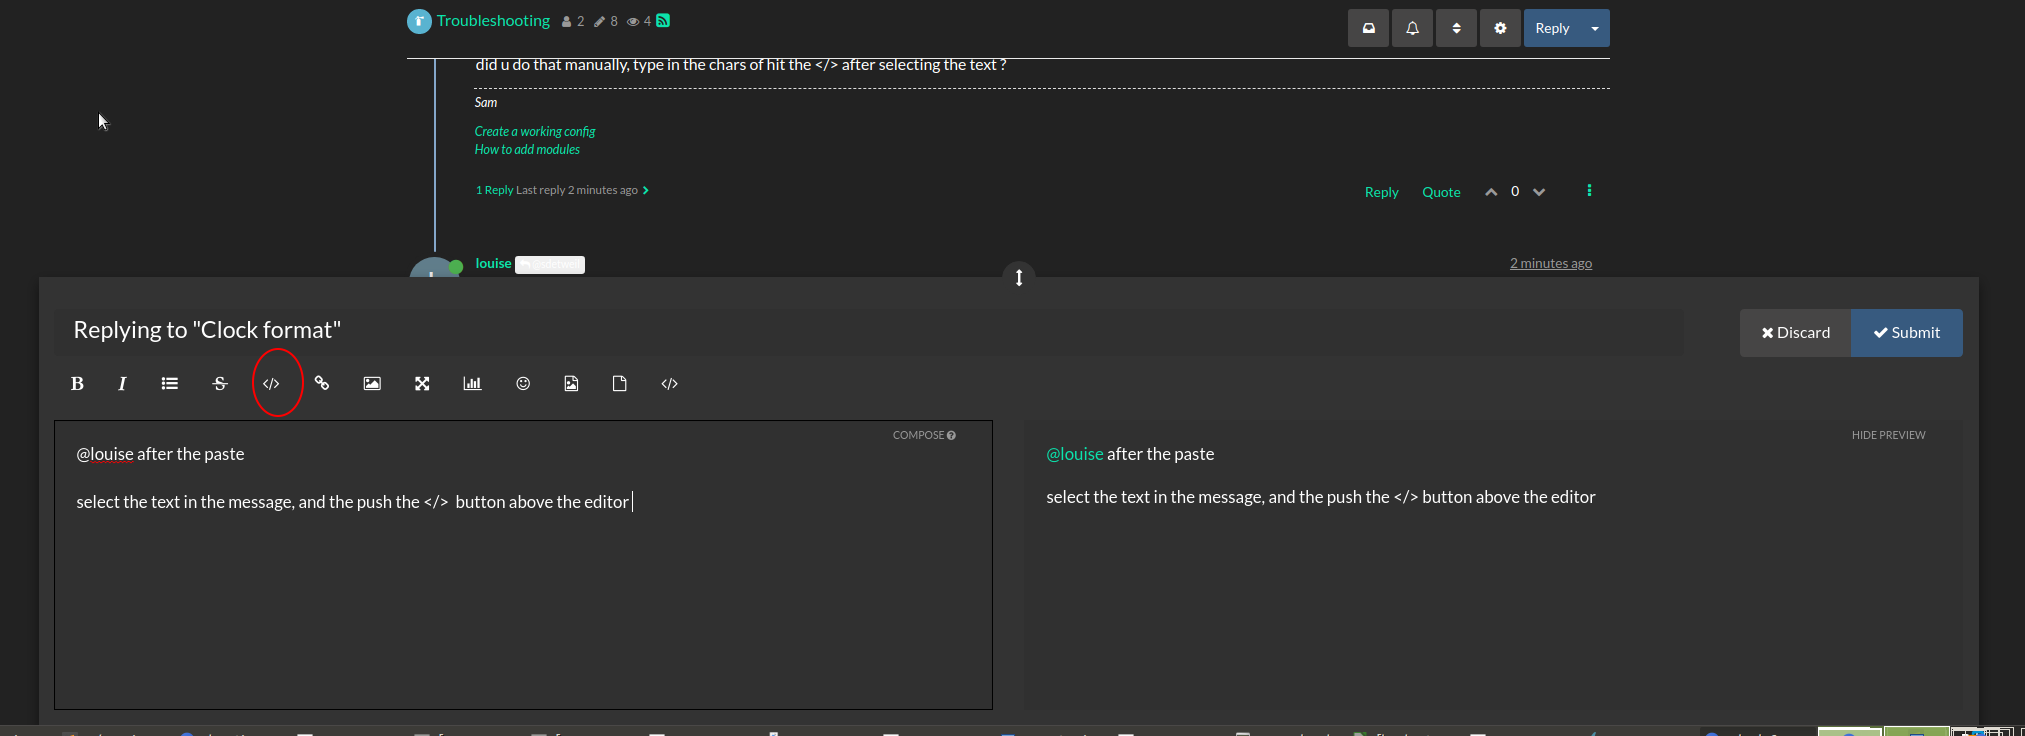Screen dimensions: 2025x736
Task: Open the post sorting dropdown
Action: [x=1456, y=29]
